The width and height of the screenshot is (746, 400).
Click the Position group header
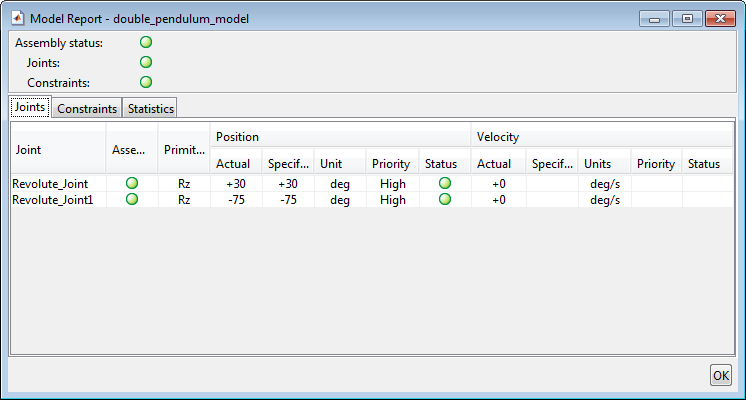tap(340, 137)
